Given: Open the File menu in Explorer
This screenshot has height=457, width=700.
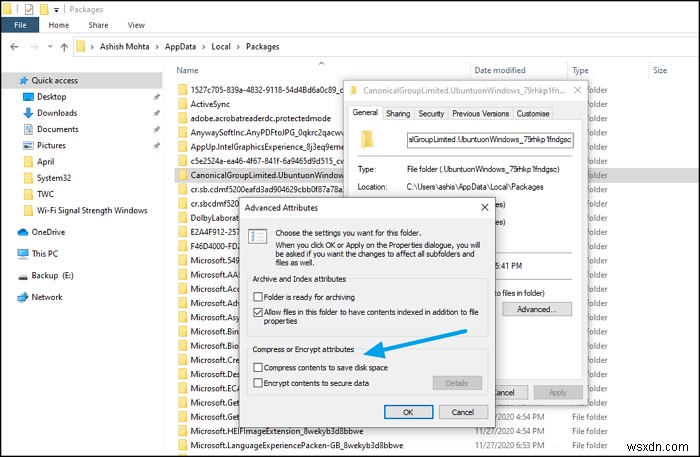Looking at the screenshot, I should click(x=20, y=25).
